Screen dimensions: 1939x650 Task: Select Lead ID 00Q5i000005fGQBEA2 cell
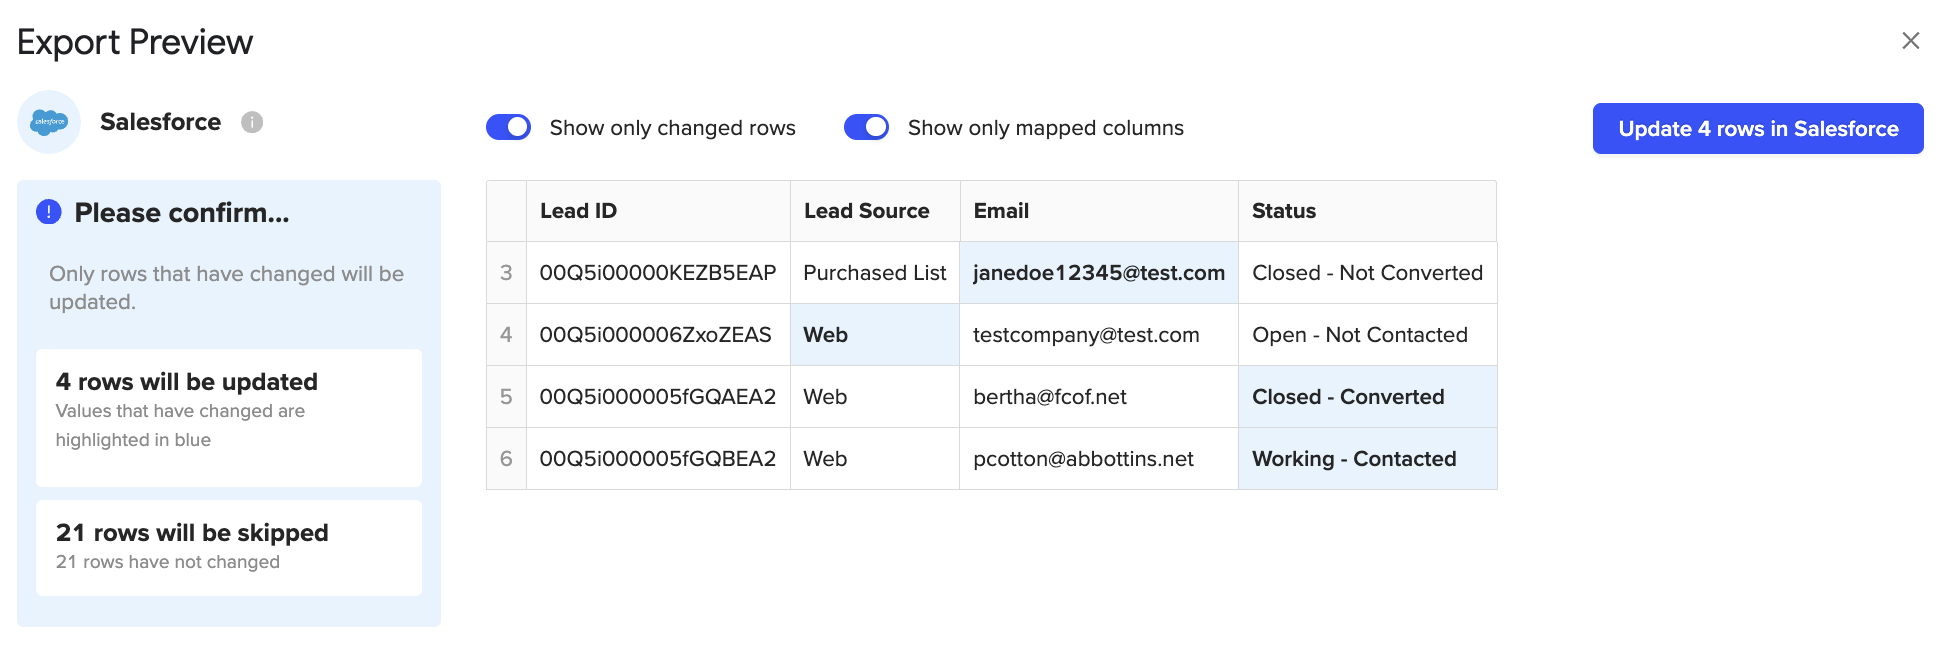658,459
